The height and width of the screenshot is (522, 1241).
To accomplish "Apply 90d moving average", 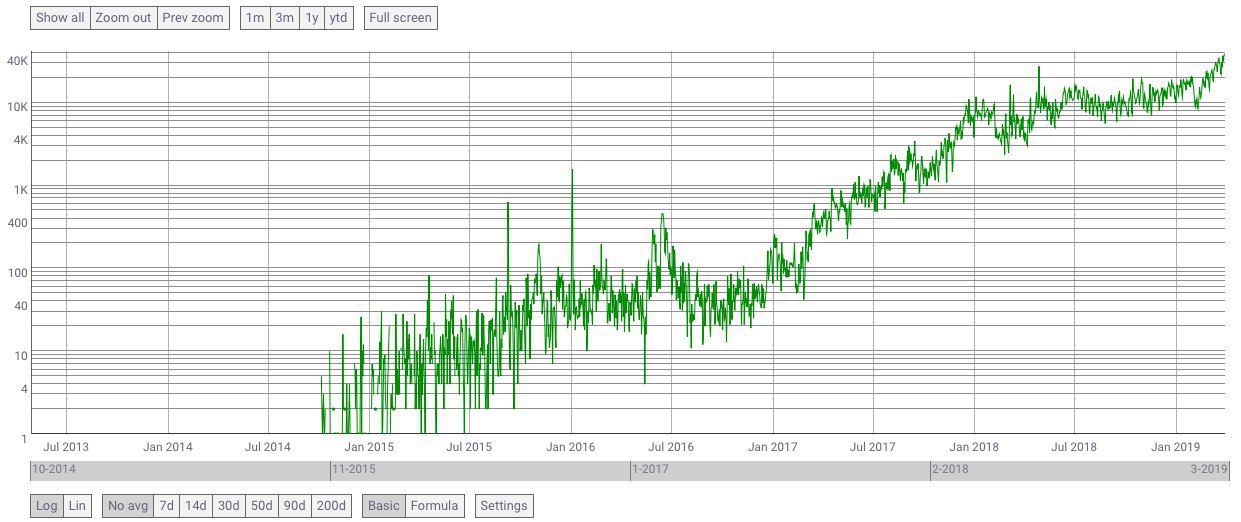I will (x=295, y=506).
